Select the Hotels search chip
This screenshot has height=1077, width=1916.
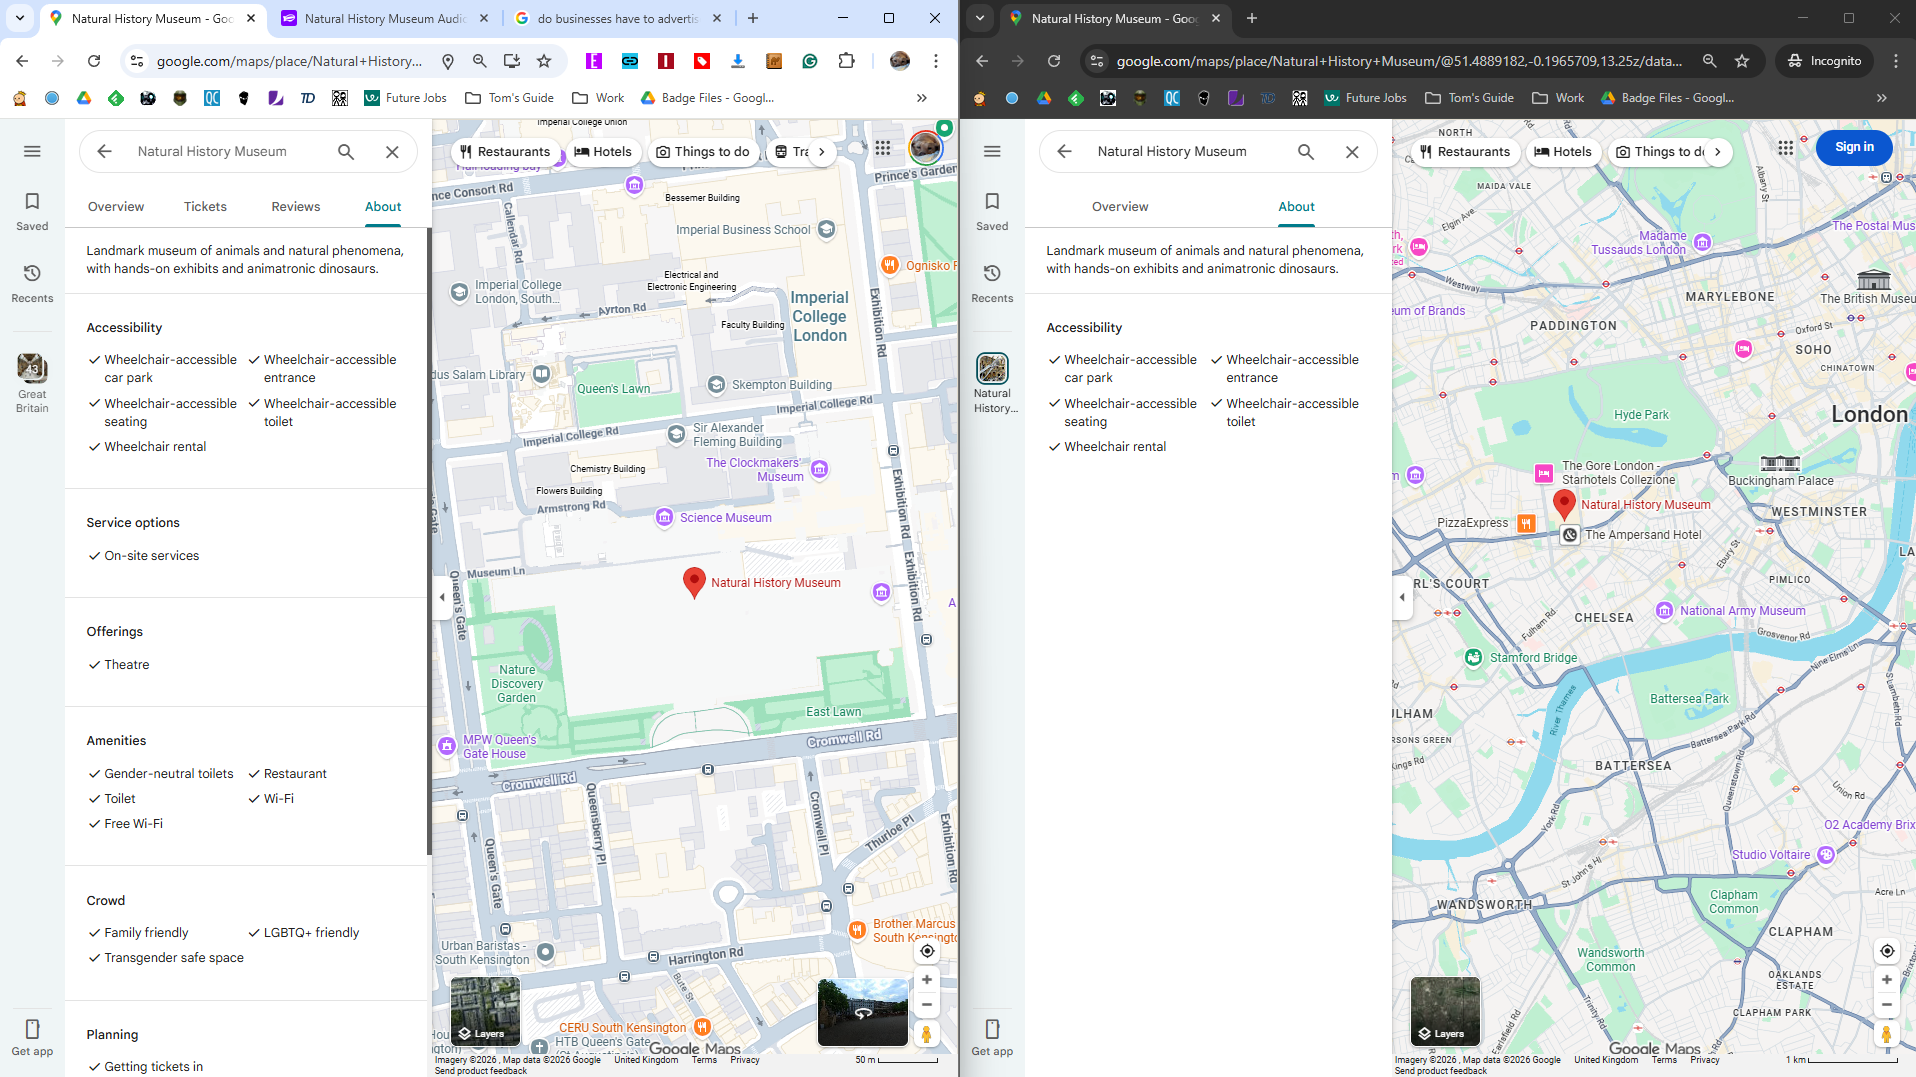click(604, 151)
